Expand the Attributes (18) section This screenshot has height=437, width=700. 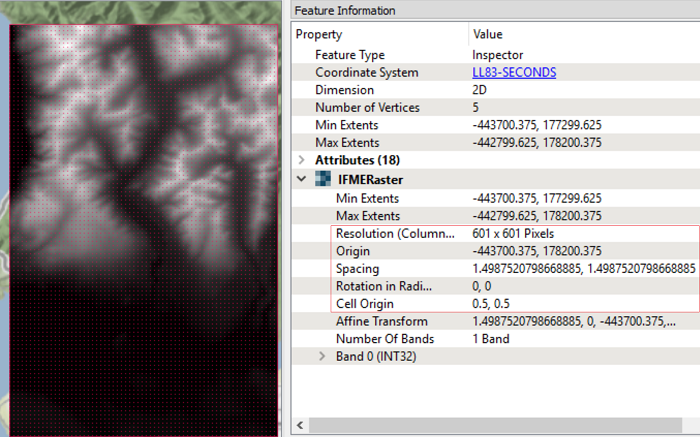pos(301,160)
